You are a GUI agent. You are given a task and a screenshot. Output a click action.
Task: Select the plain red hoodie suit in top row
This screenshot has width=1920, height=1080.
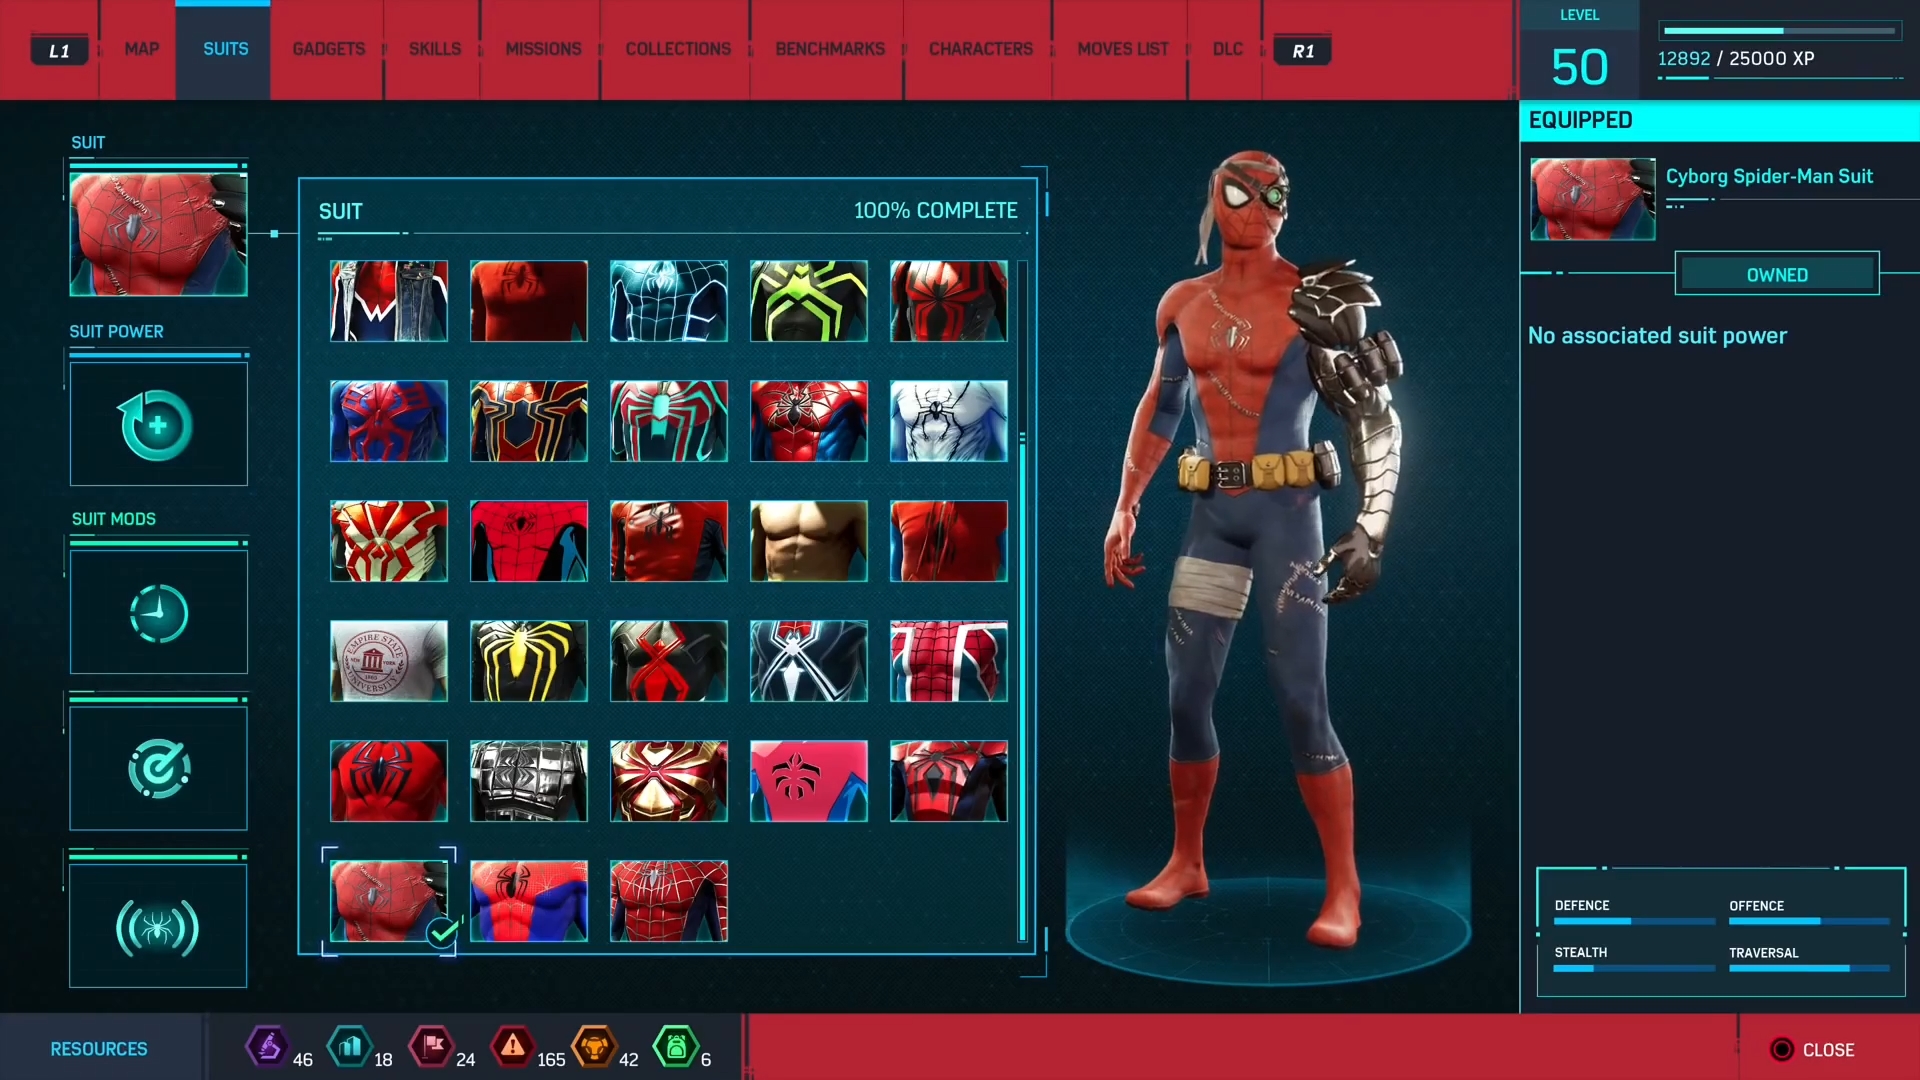click(x=529, y=301)
